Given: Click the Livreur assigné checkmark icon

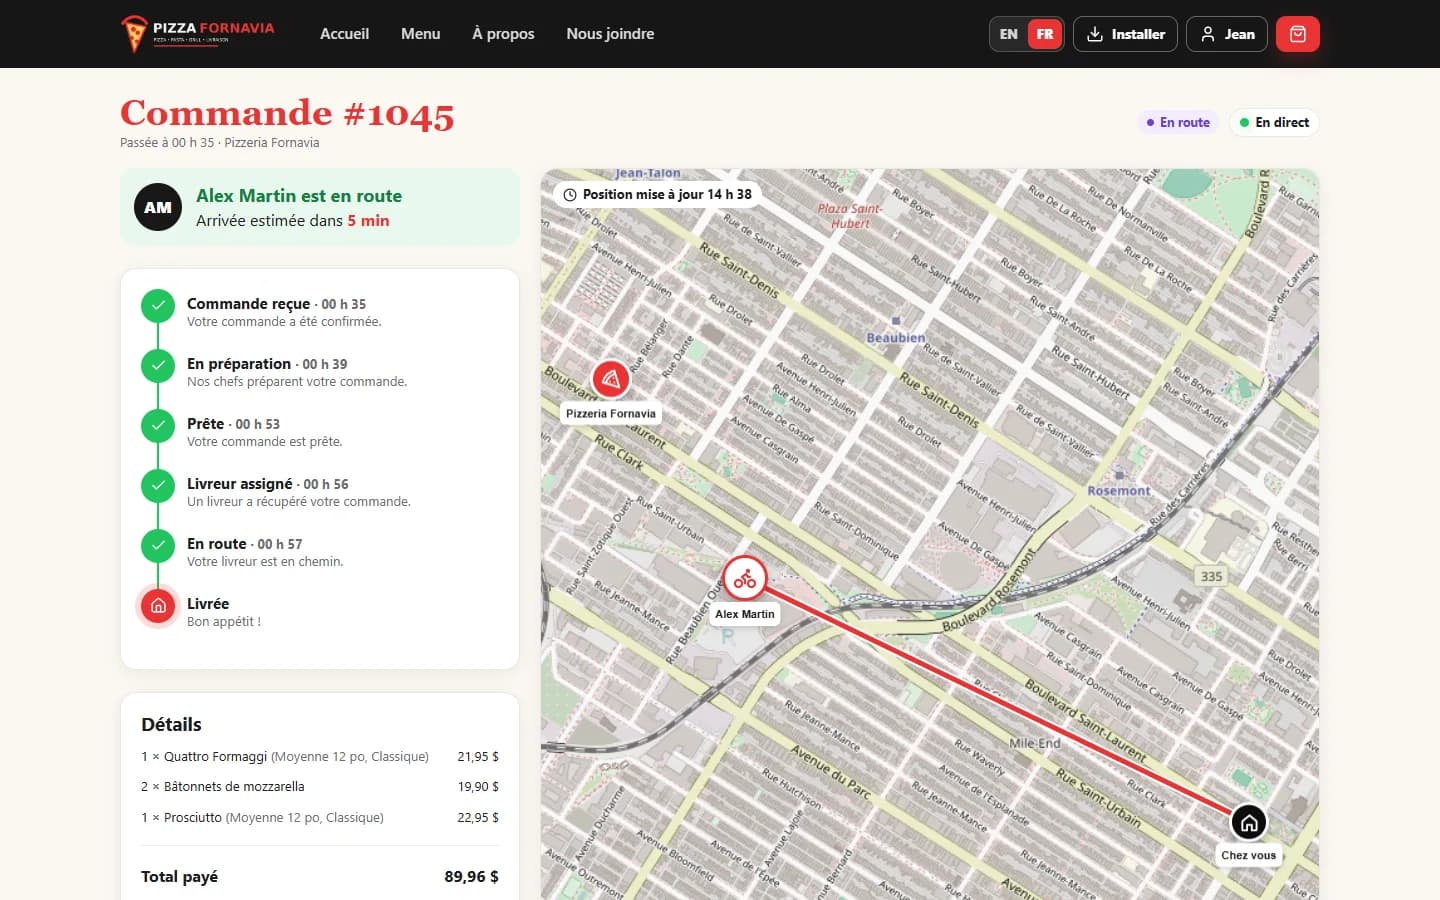Looking at the screenshot, I should click(x=158, y=486).
